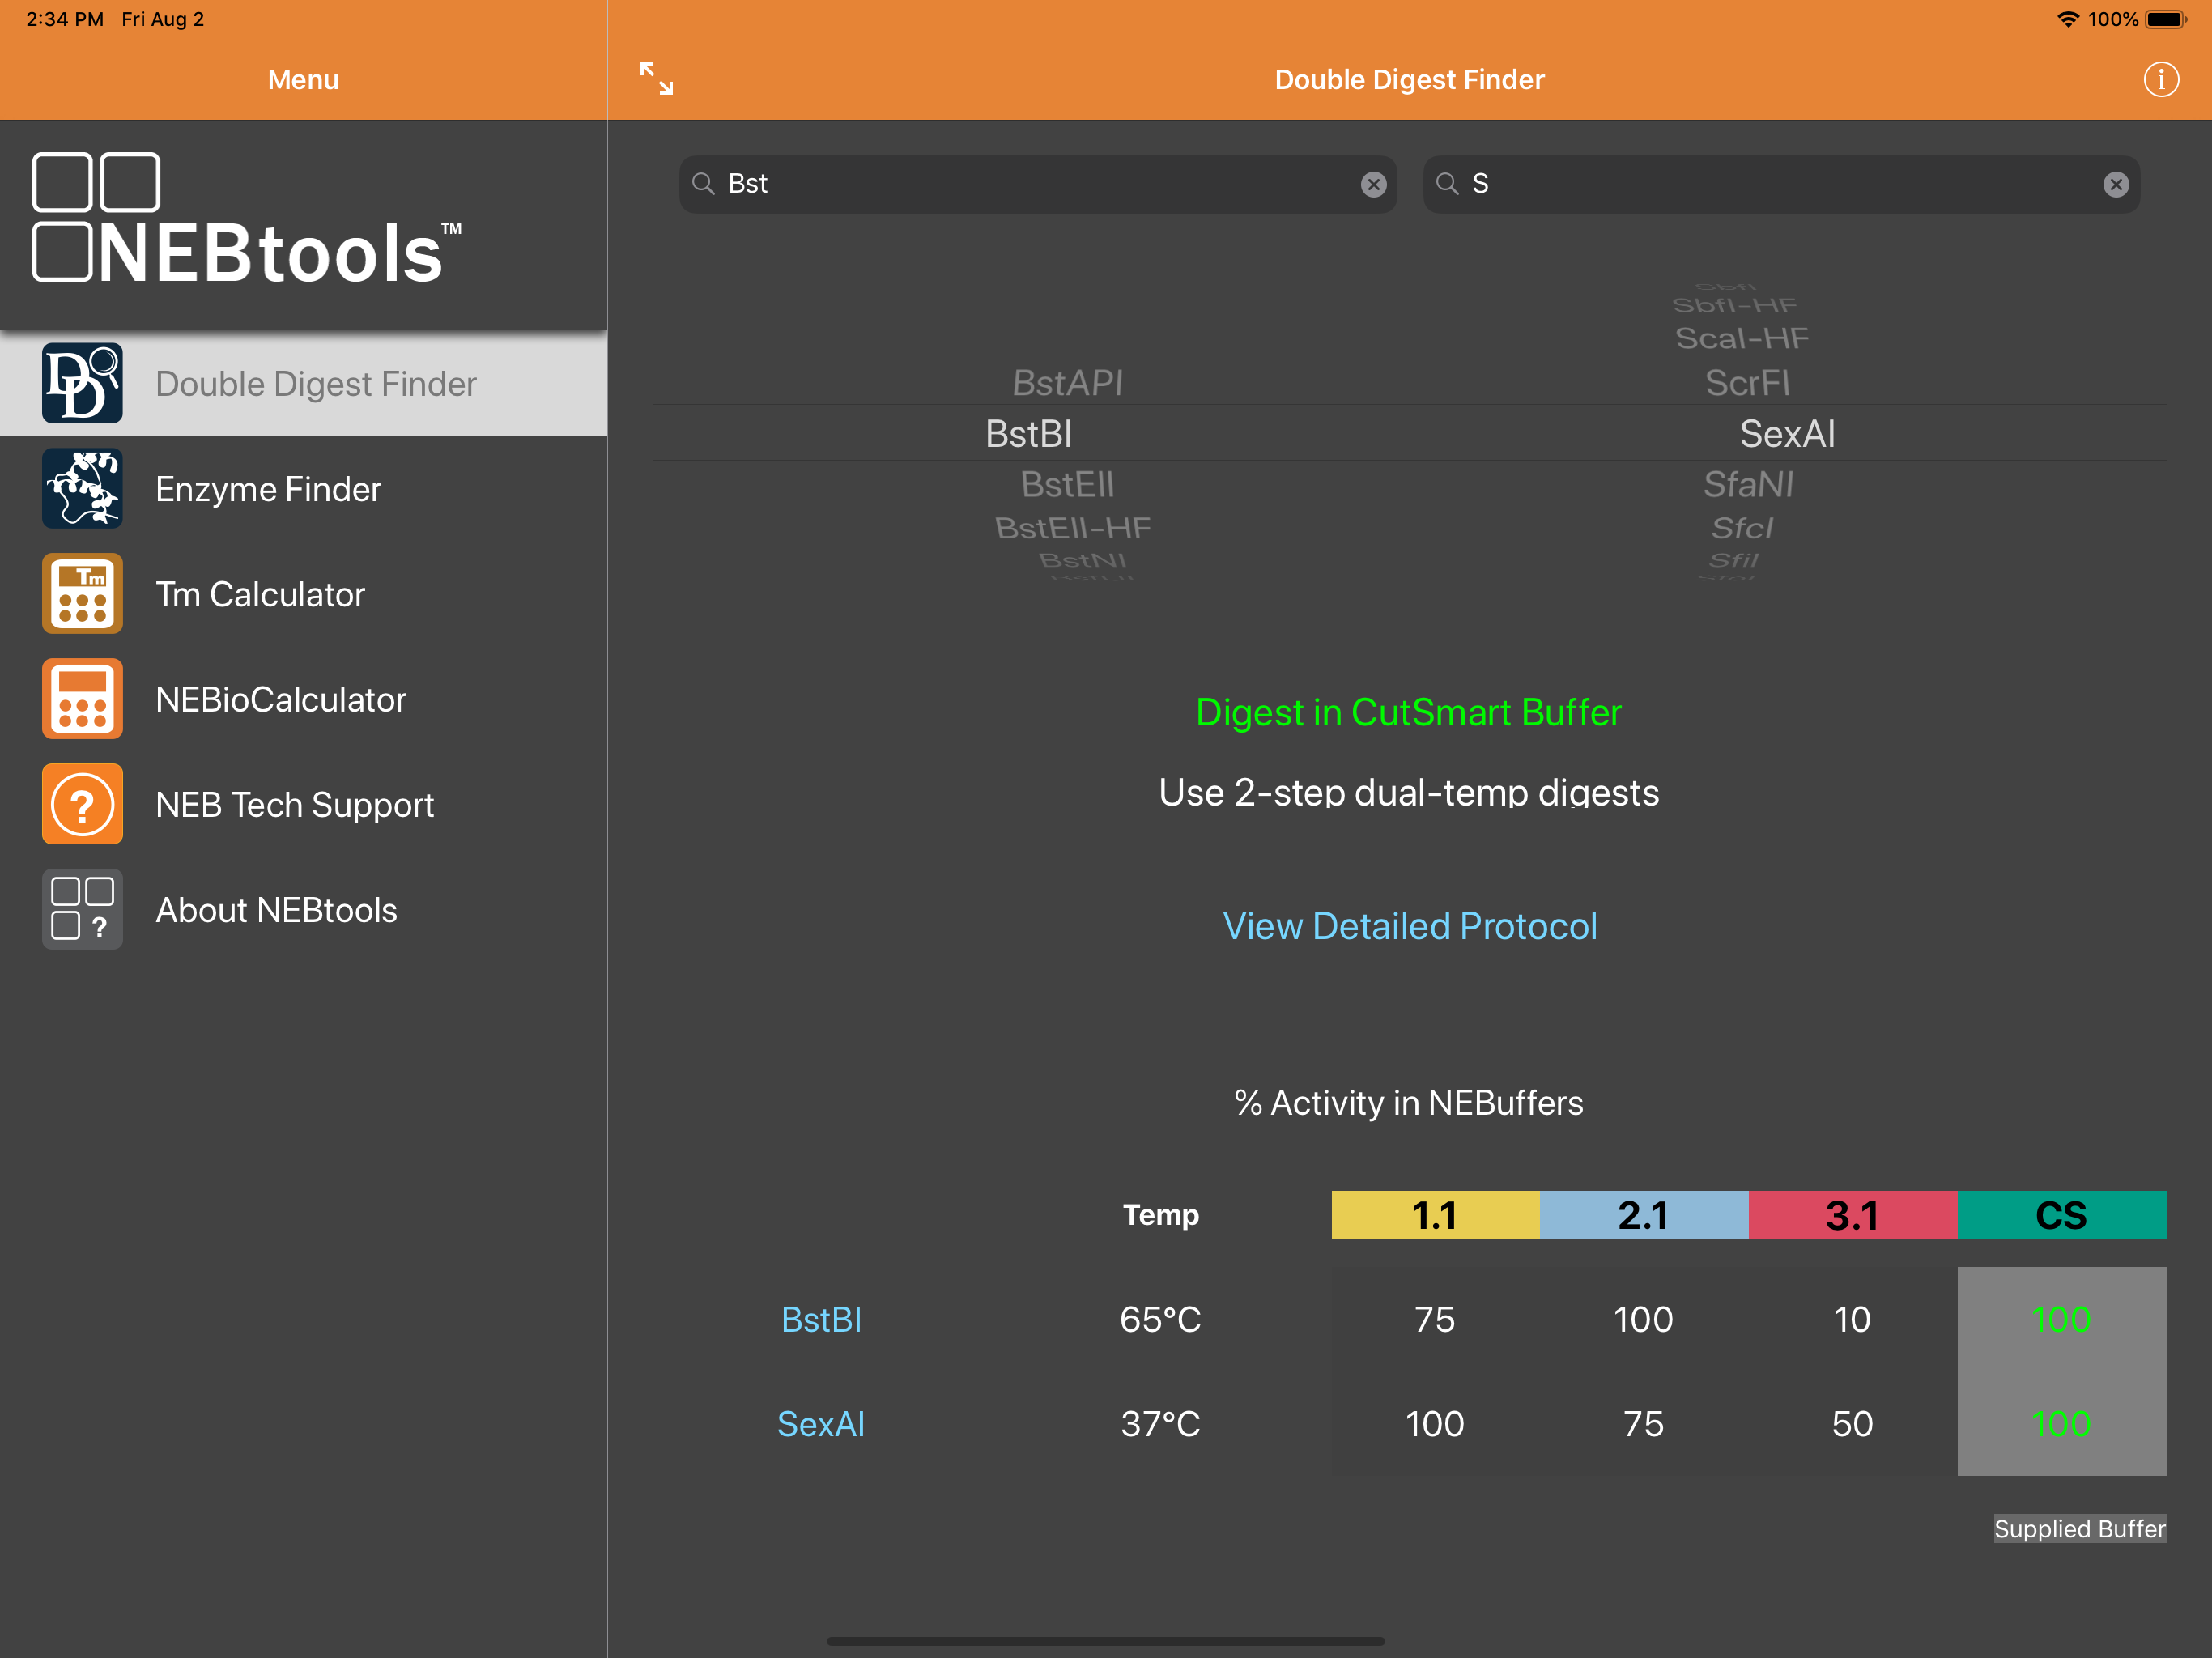Click SexAI CutSmart 100 value
2212x1658 pixels.
(2061, 1423)
